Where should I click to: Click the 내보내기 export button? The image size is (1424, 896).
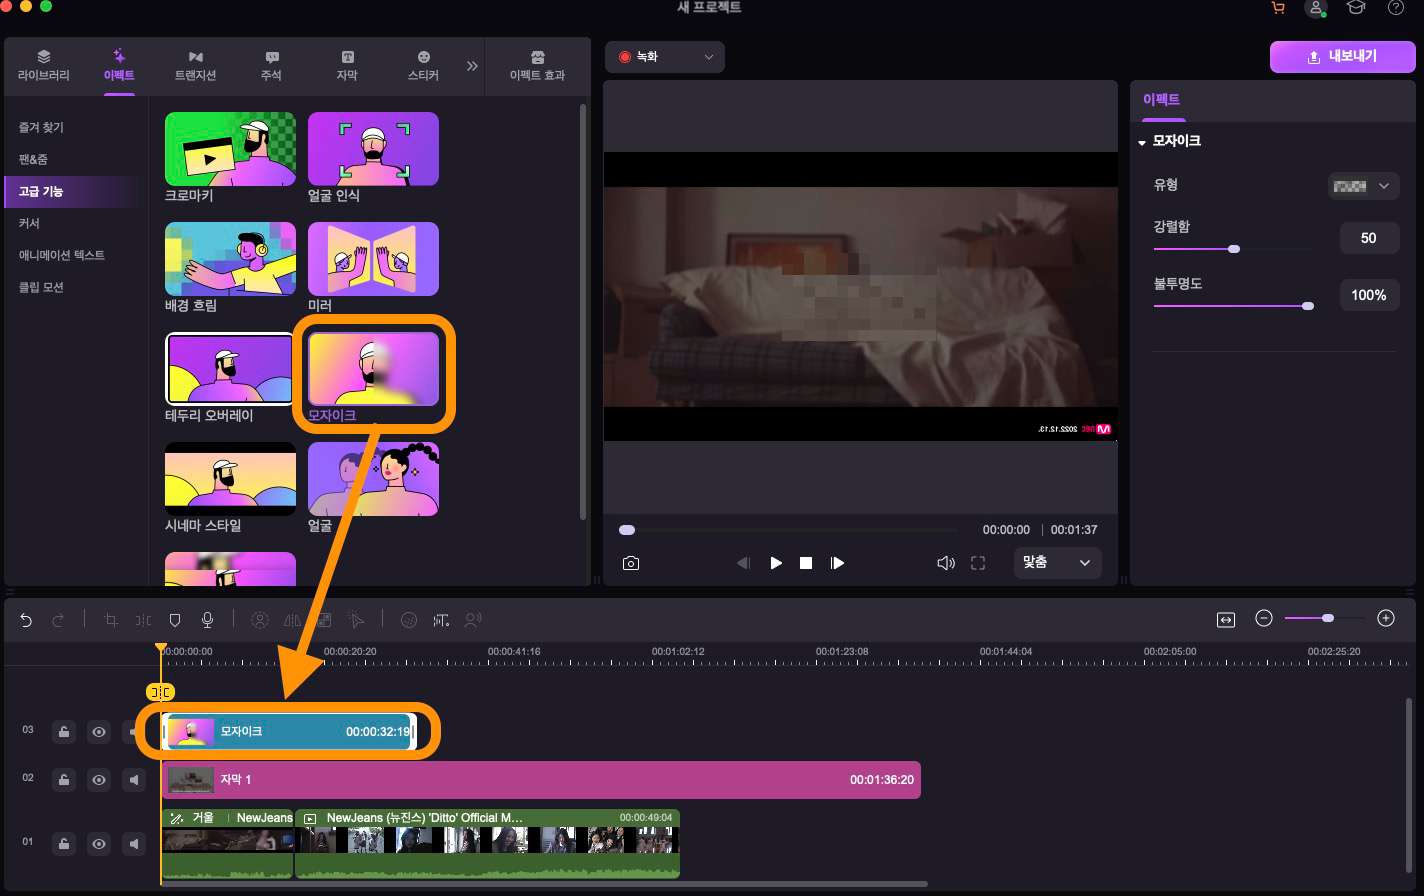[x=1342, y=57]
